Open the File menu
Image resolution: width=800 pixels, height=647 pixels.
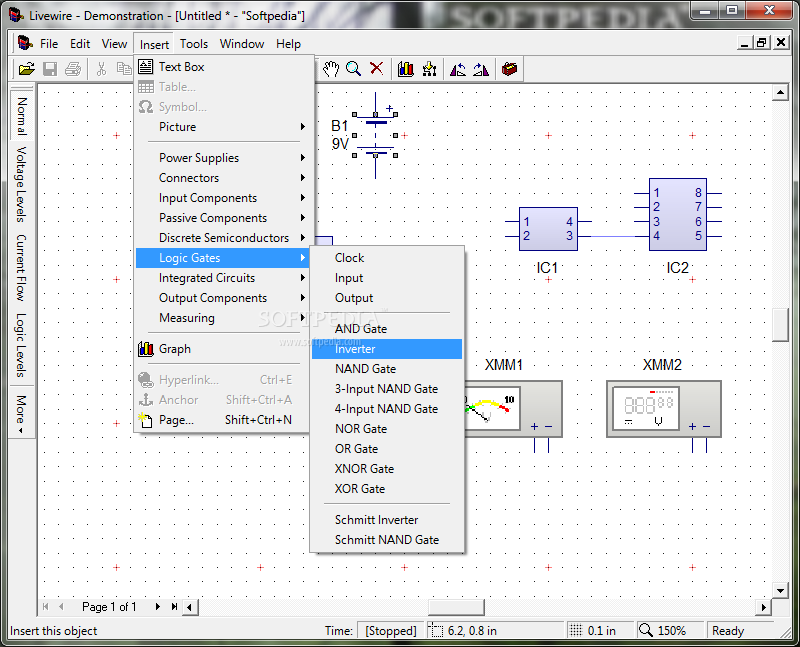[49, 44]
